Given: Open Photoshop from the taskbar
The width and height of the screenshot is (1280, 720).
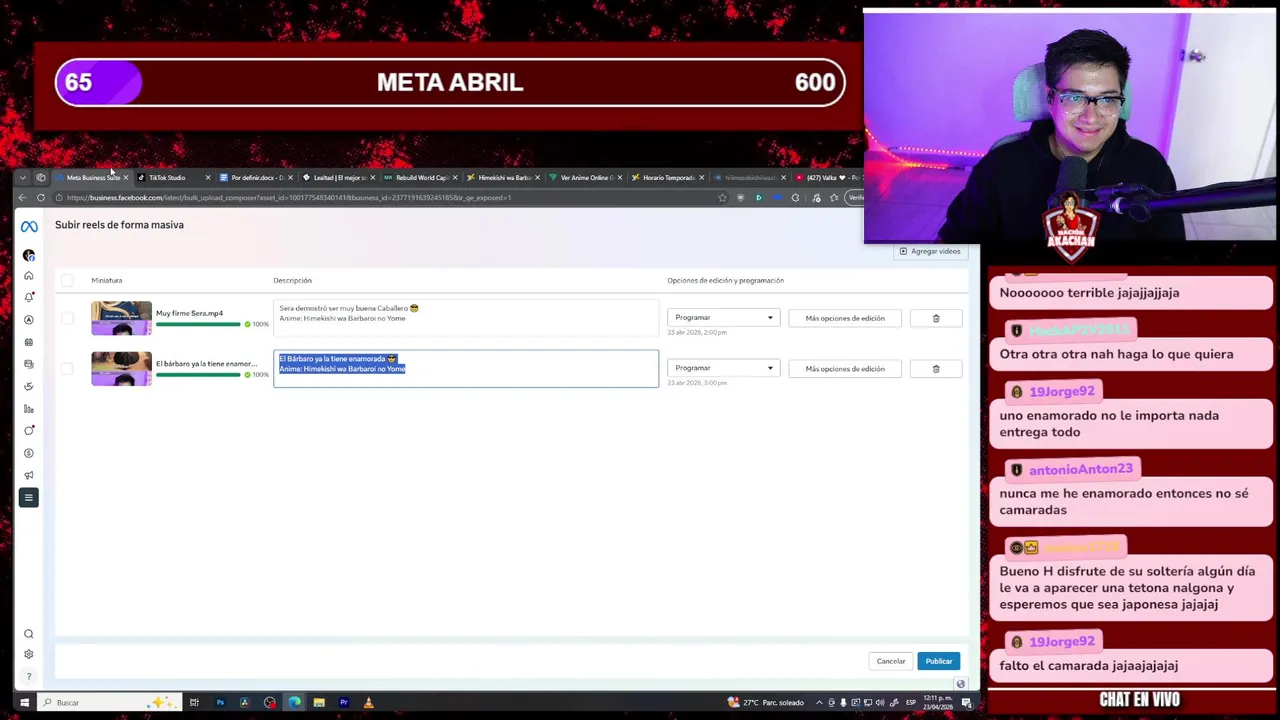Looking at the screenshot, I should [220, 703].
